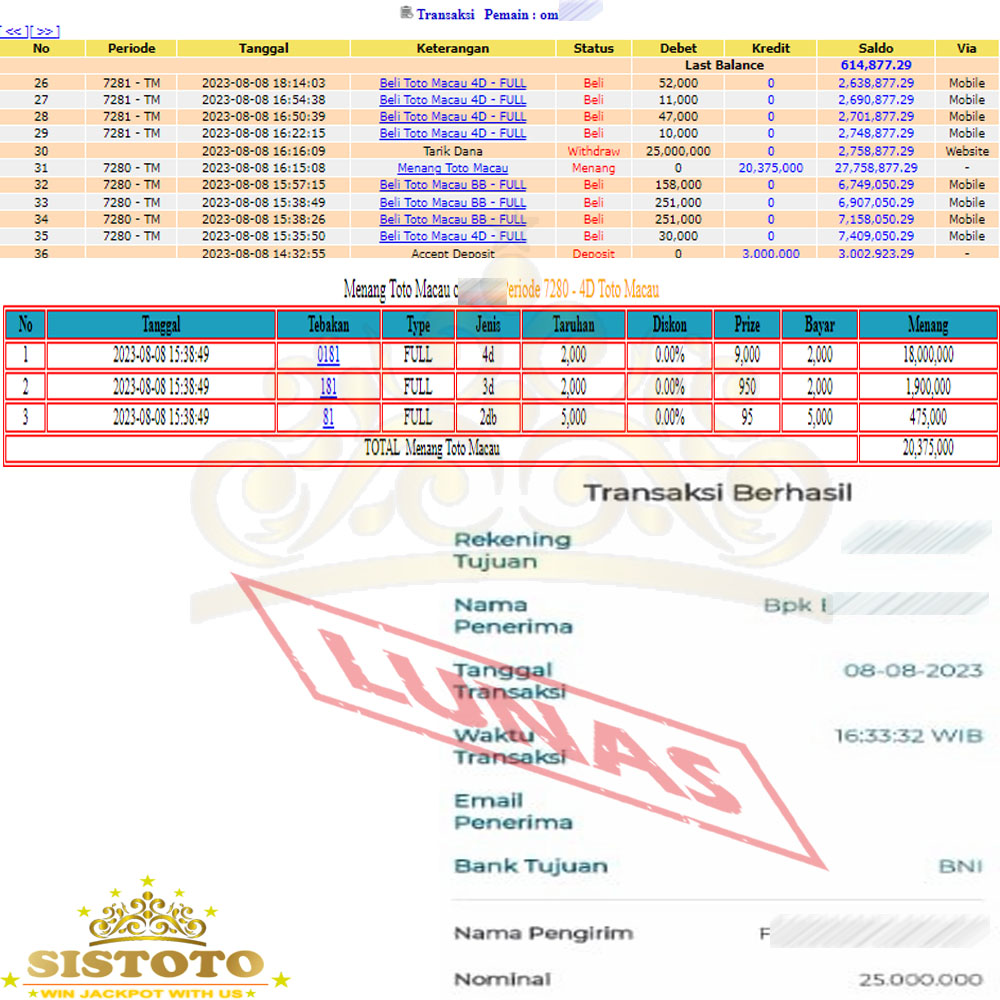The height and width of the screenshot is (1000, 1000).
Task: Open Beli Toto Macau 4D link in row 27
Action: 452,100
